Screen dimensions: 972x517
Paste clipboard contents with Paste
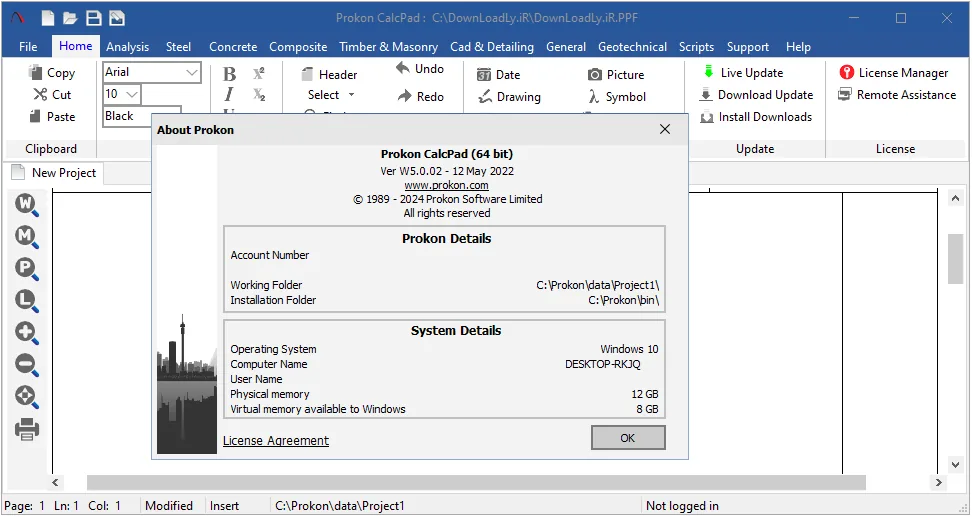click(x=52, y=117)
